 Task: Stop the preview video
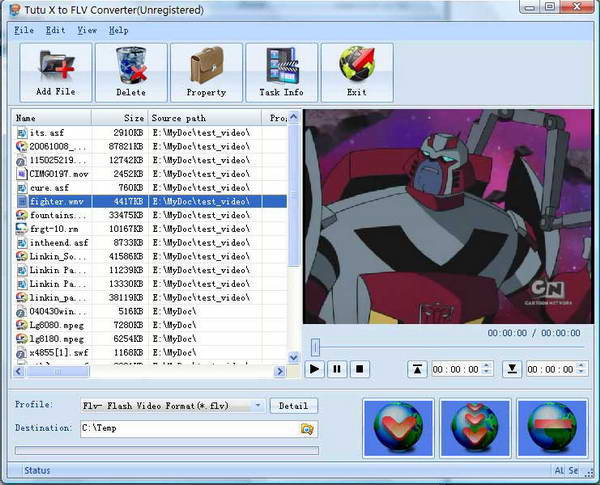[360, 369]
